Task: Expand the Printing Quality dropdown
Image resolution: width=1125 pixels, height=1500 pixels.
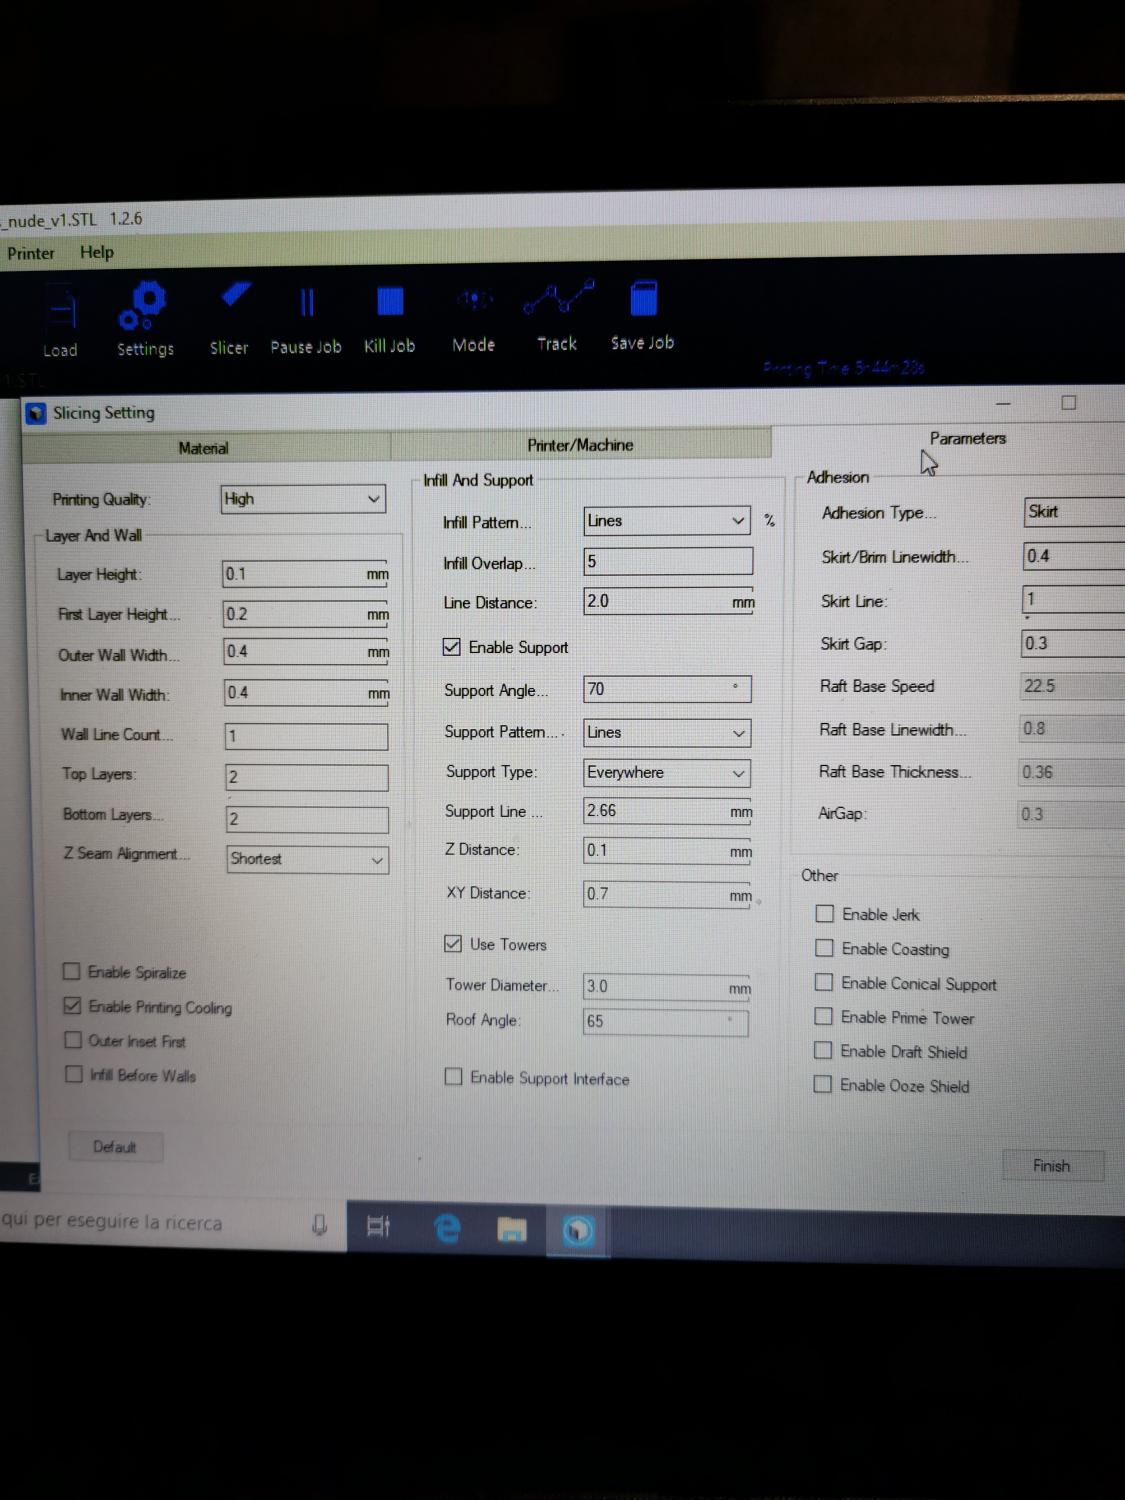Action: pos(303,499)
